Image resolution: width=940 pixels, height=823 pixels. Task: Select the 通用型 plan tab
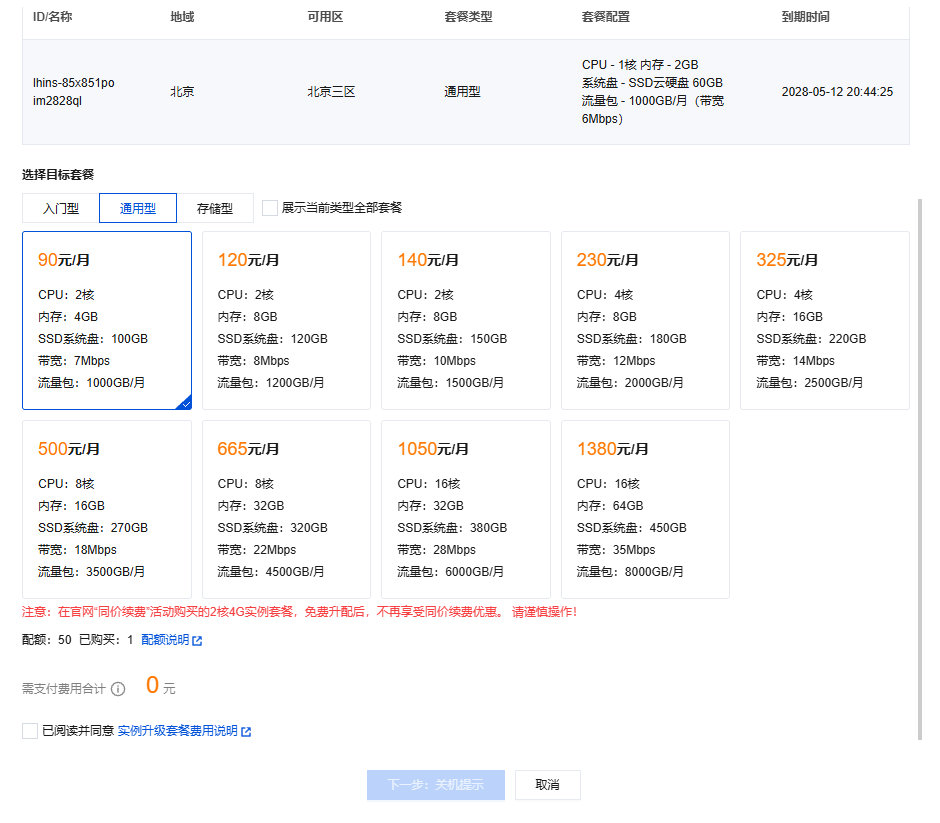tap(138, 208)
